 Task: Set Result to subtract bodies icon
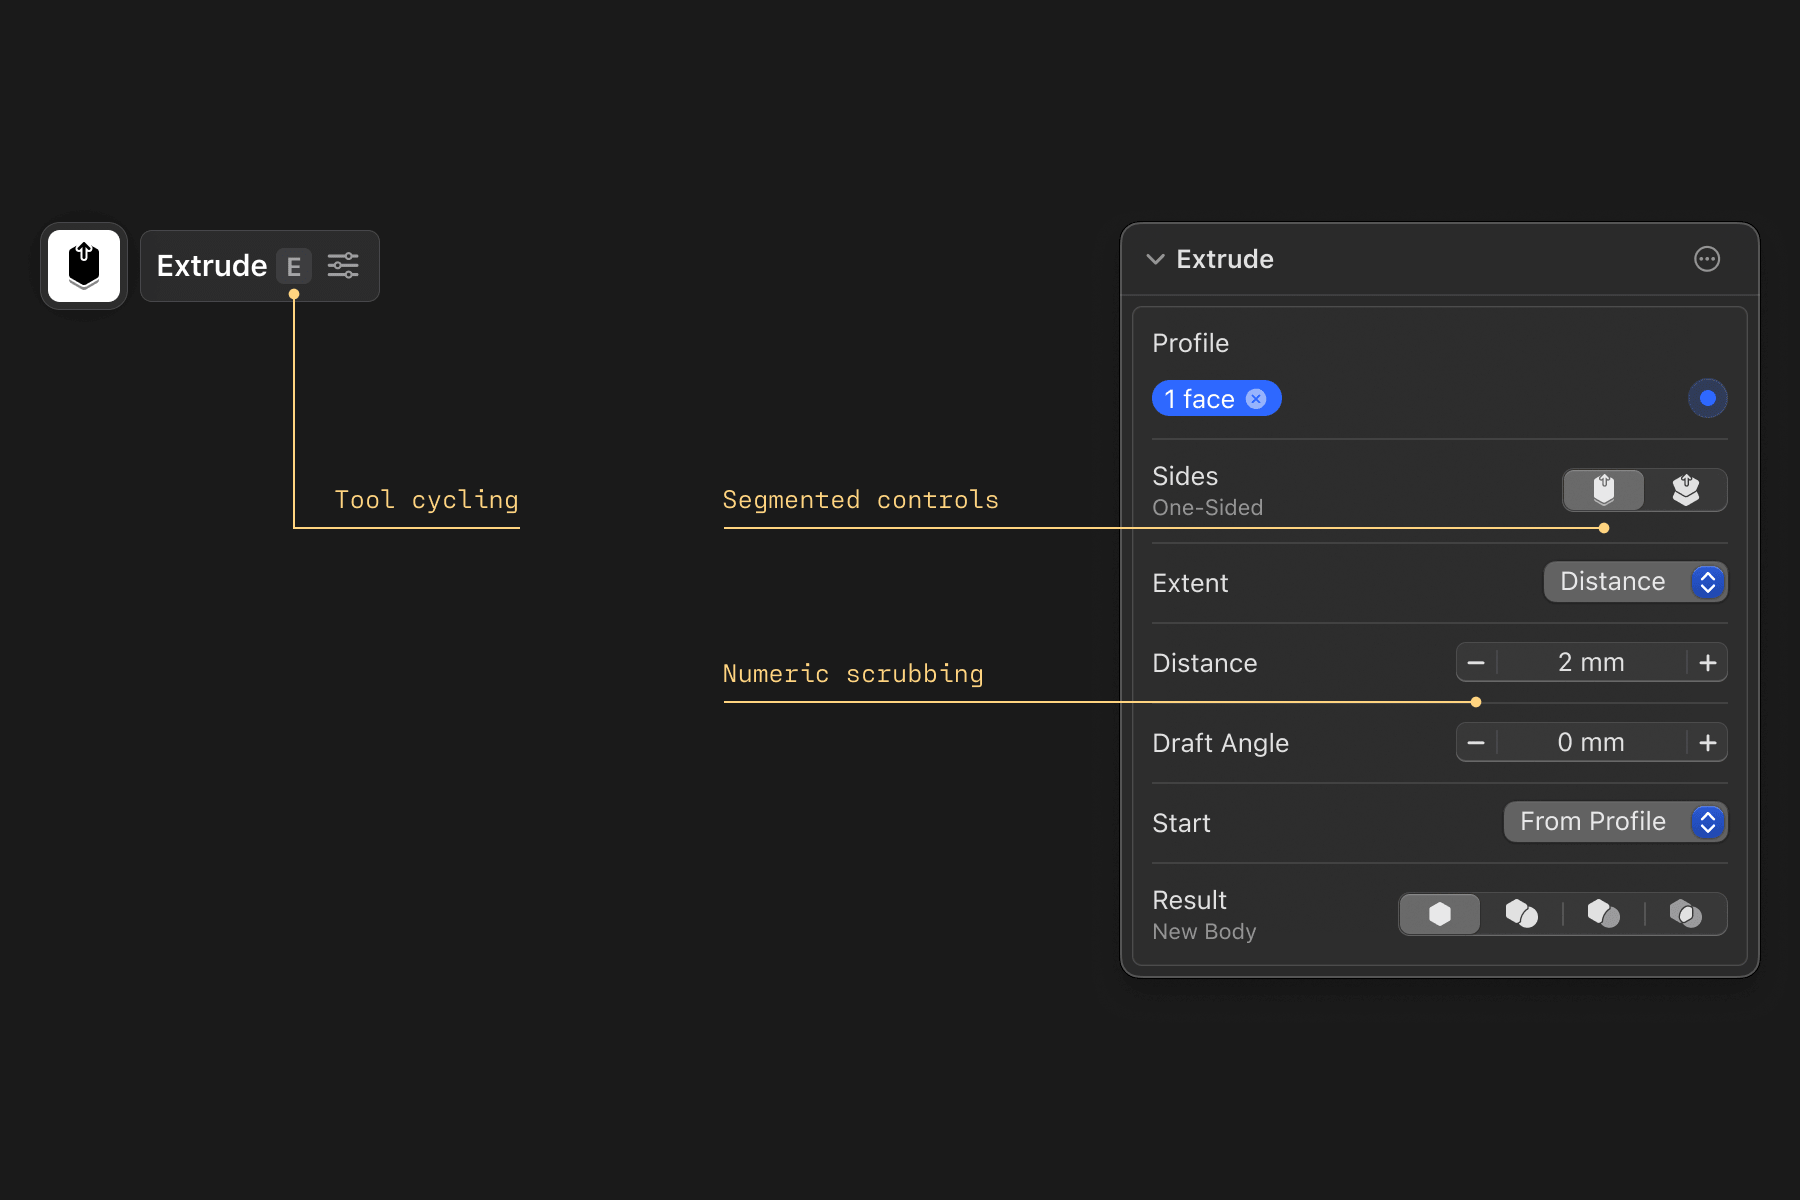click(x=1604, y=914)
